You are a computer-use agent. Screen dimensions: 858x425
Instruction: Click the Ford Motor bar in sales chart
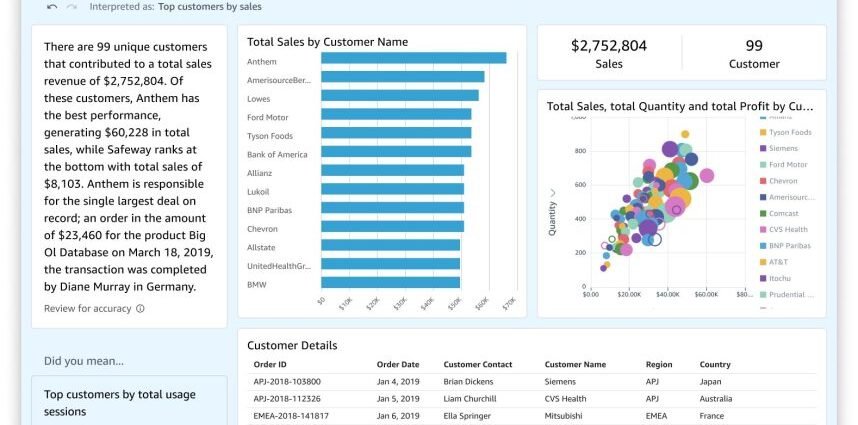396,114
